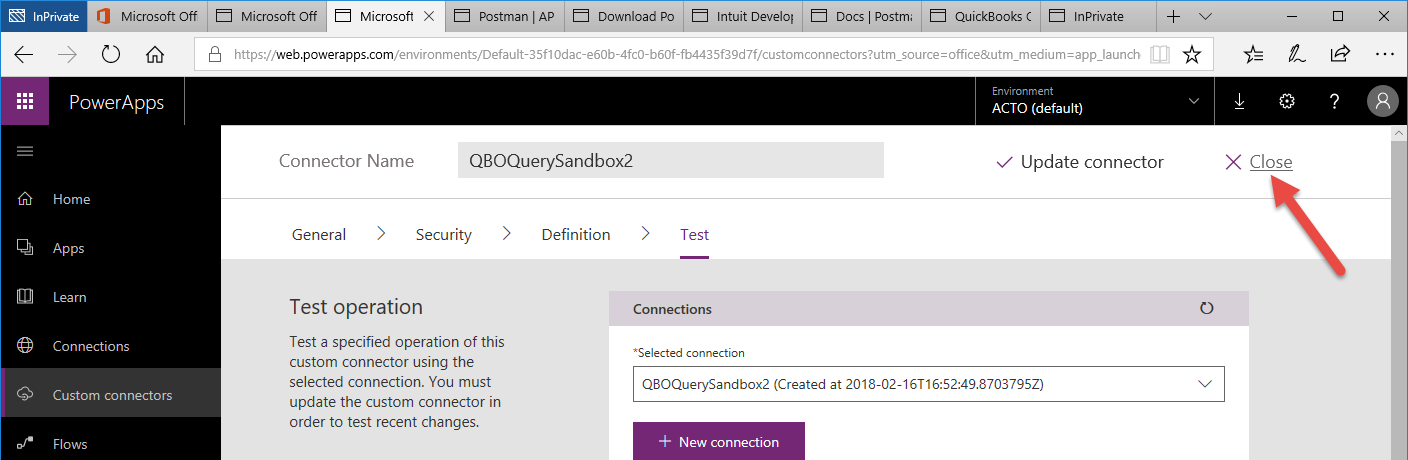Image resolution: width=1408 pixels, height=460 pixels.
Task: Click the browser back arrow
Action: [x=24, y=55]
